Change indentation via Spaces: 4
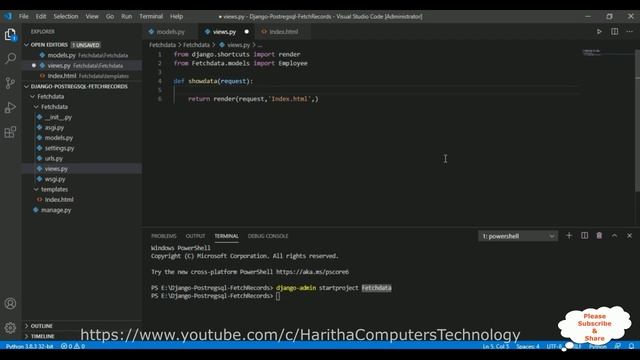 (528, 346)
